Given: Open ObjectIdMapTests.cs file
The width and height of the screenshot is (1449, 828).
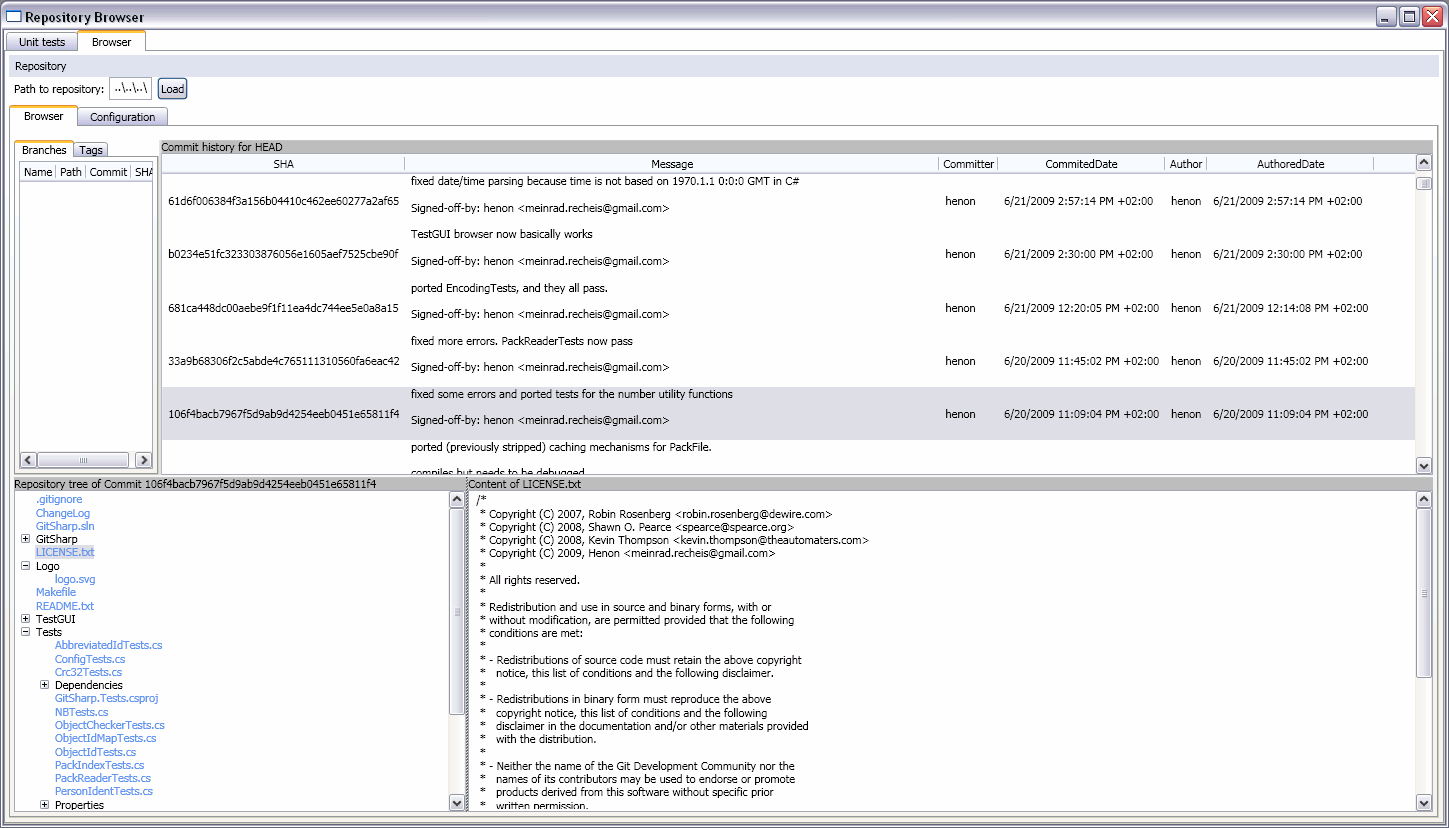Looking at the screenshot, I should [x=106, y=738].
